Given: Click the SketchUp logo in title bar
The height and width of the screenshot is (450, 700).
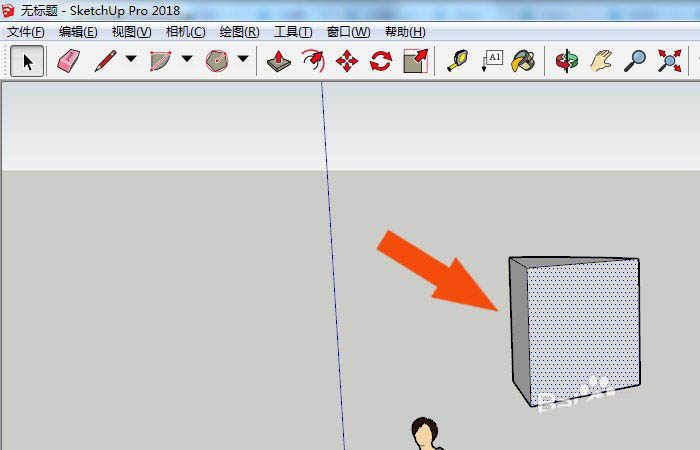Looking at the screenshot, I should click(8, 10).
